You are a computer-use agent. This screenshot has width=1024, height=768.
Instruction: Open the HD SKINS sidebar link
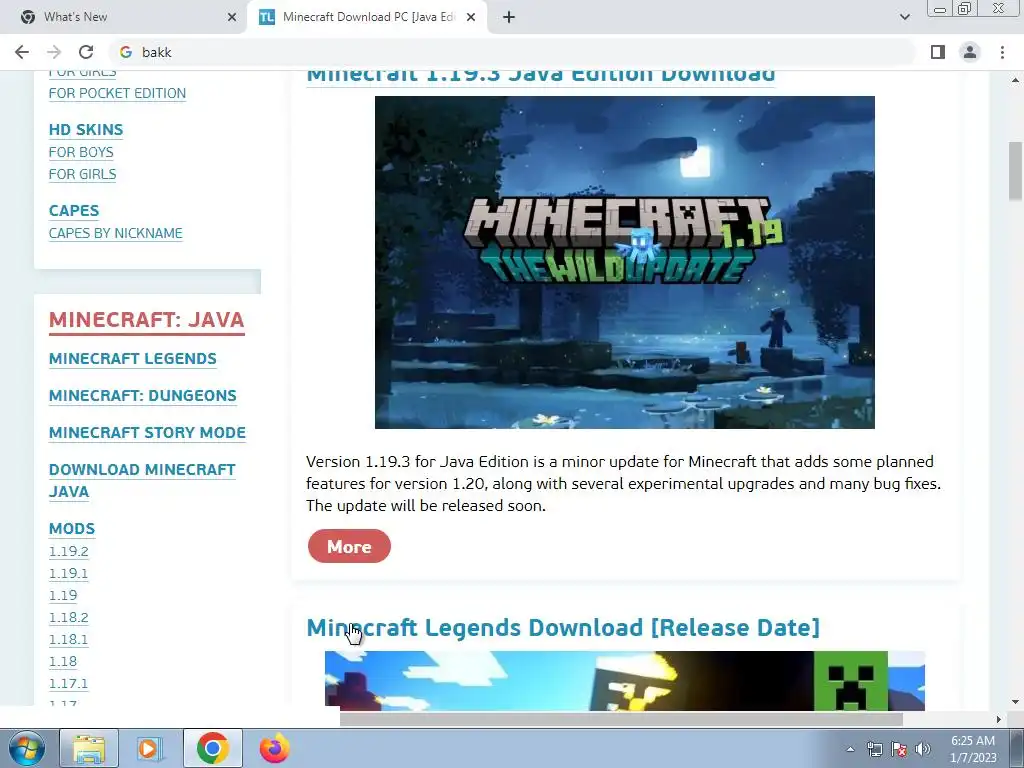point(86,130)
